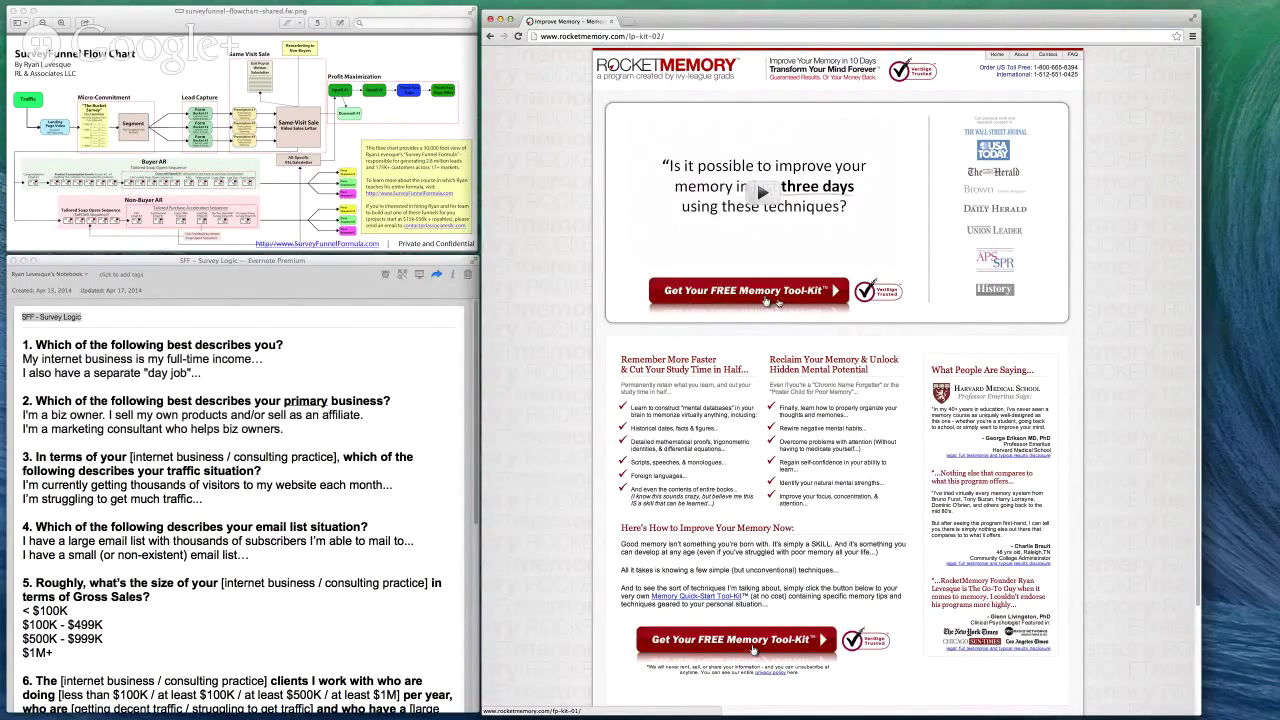Show note info in Evernote

(x=452, y=274)
